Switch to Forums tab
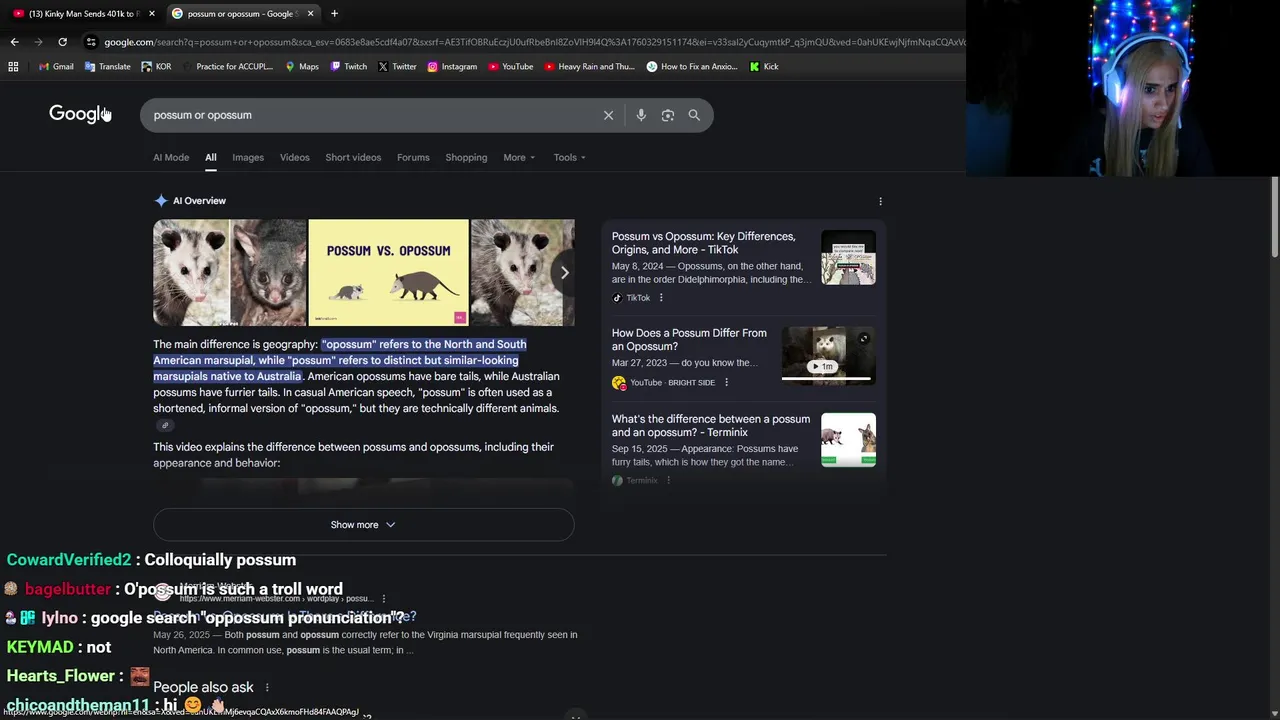The width and height of the screenshot is (1280, 720). pos(413,157)
